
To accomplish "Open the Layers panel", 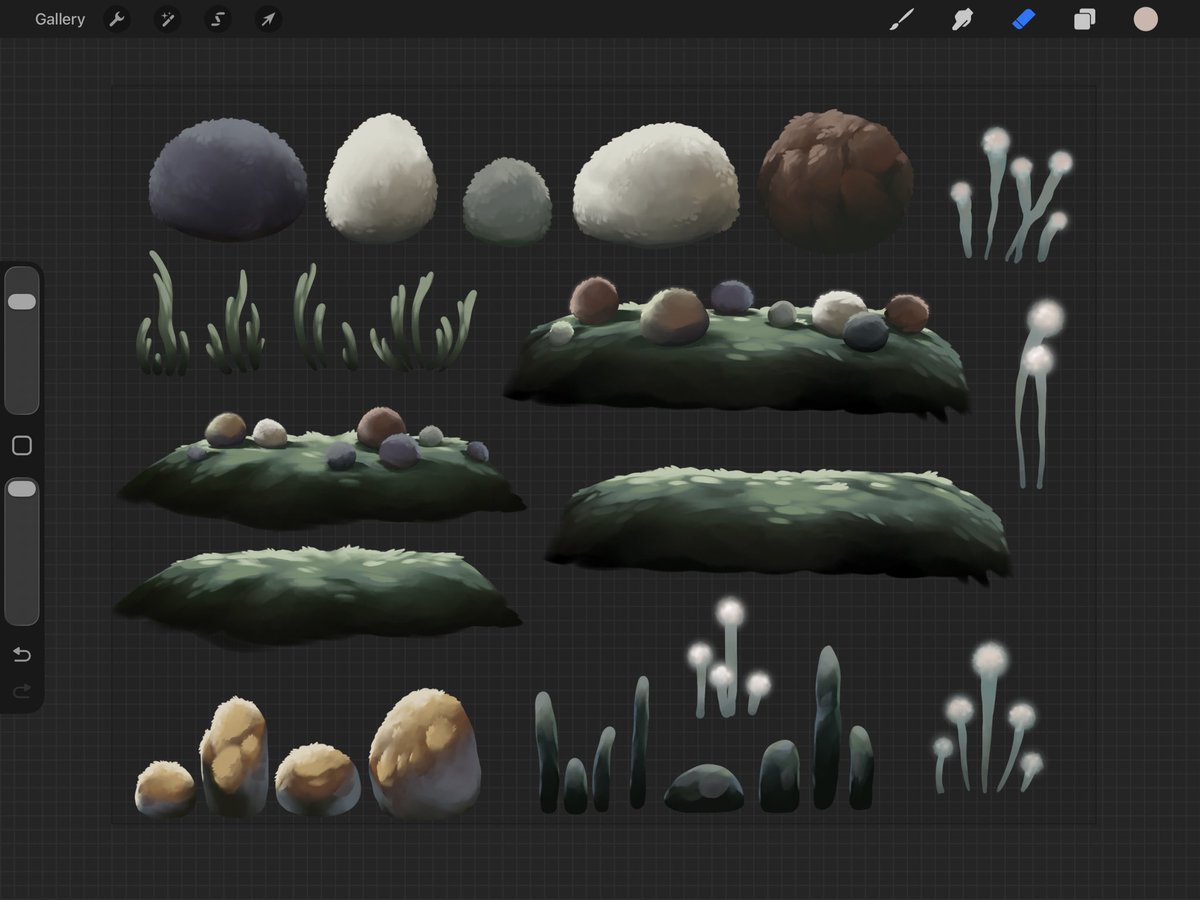I will pyautogui.click(x=1085, y=19).
